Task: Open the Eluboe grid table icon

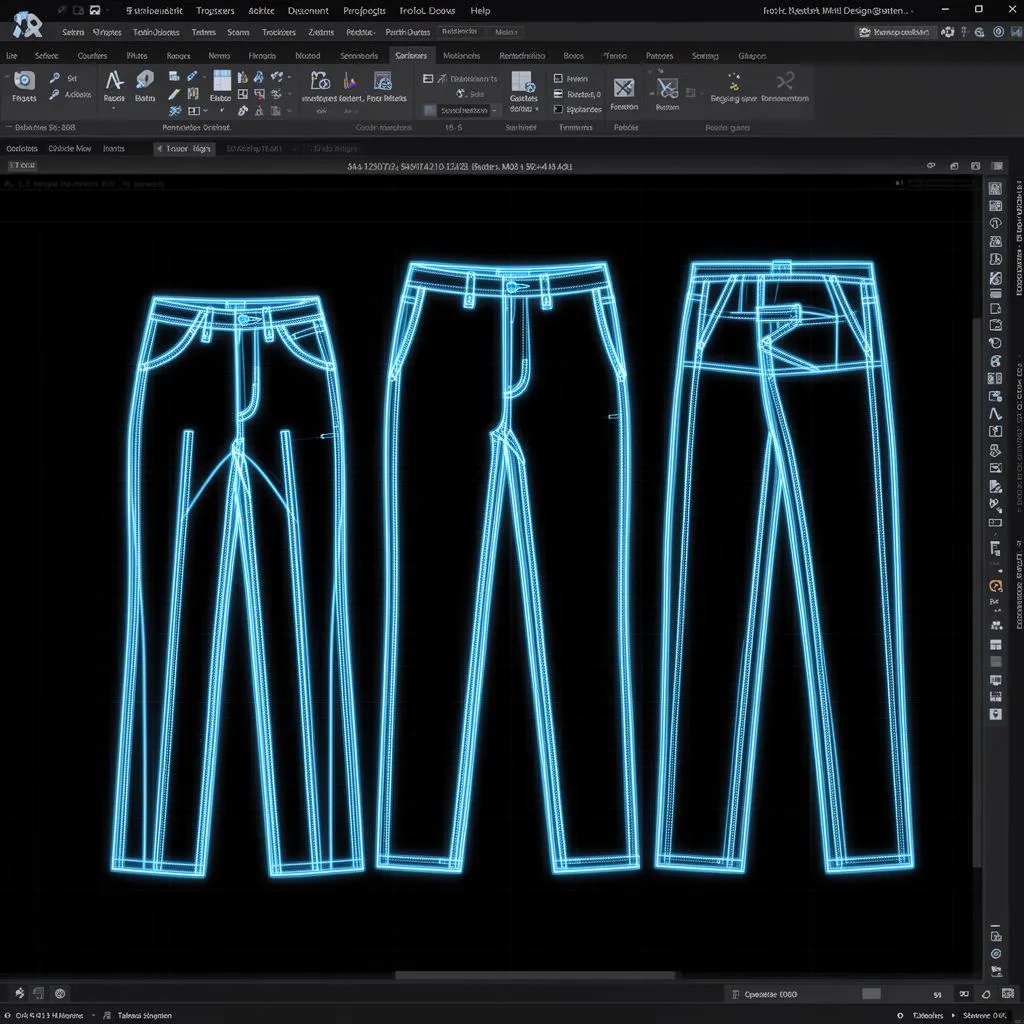Action: click(222, 80)
